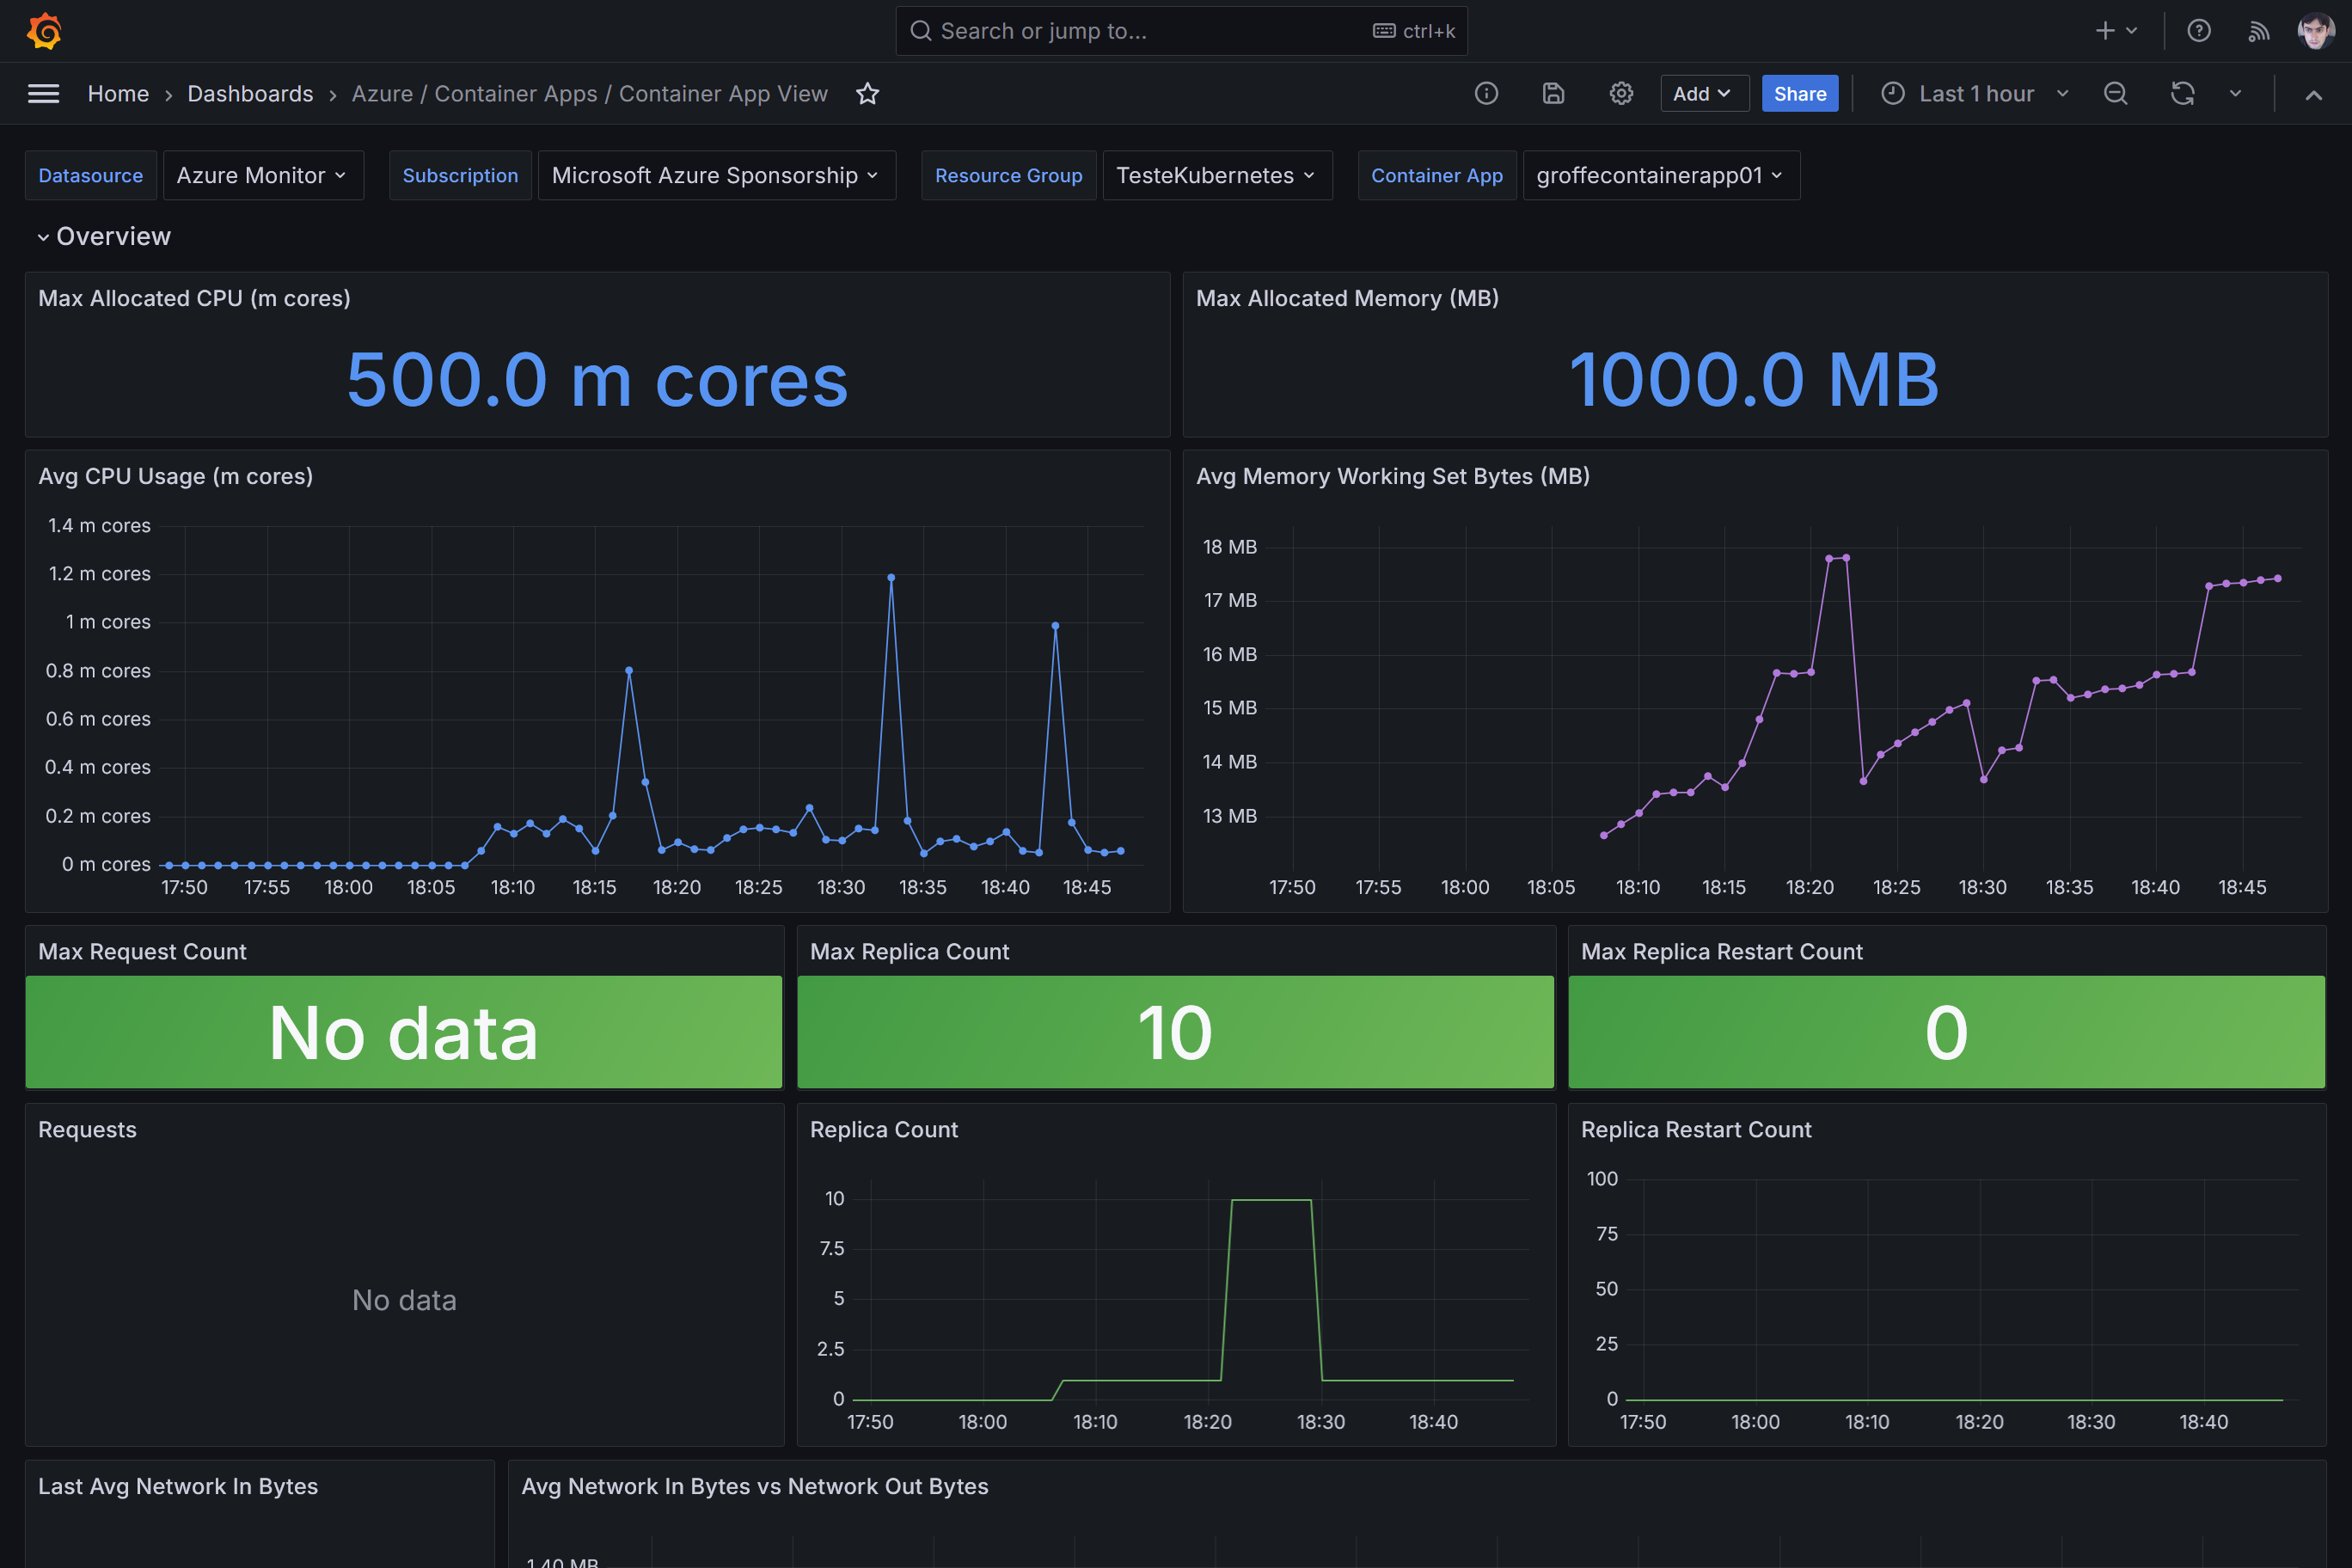Refresh the dashboard

click(2182, 94)
